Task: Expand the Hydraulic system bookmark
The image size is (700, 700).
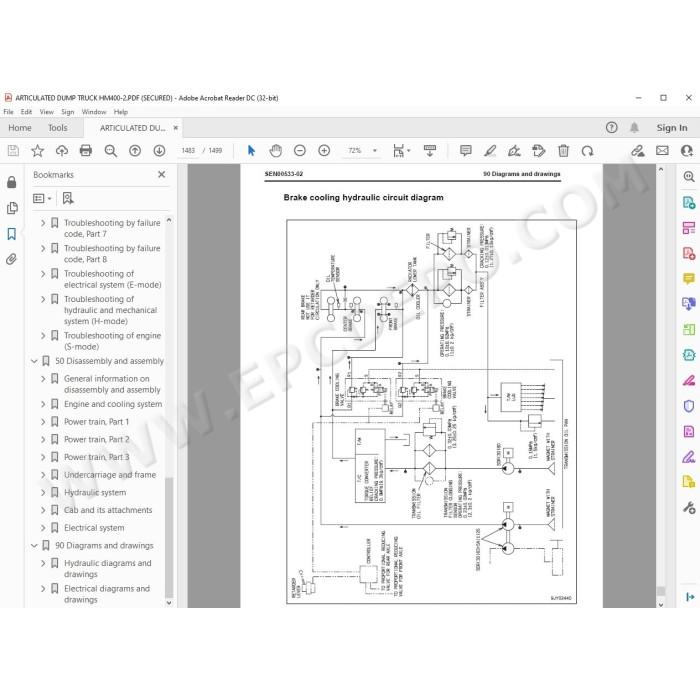Action: pyautogui.click(x=43, y=492)
